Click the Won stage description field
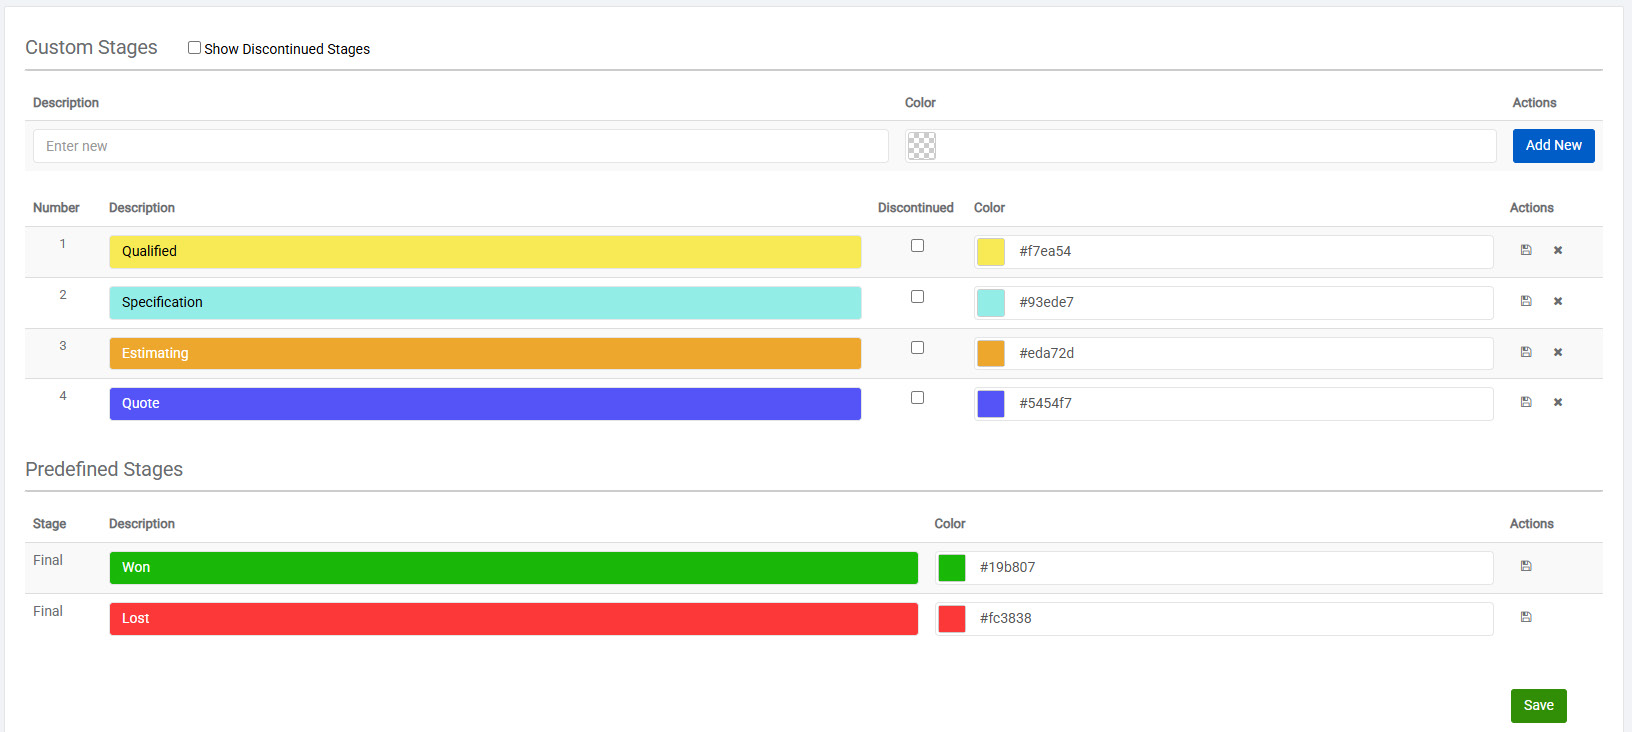This screenshot has height=732, width=1632. click(x=513, y=568)
